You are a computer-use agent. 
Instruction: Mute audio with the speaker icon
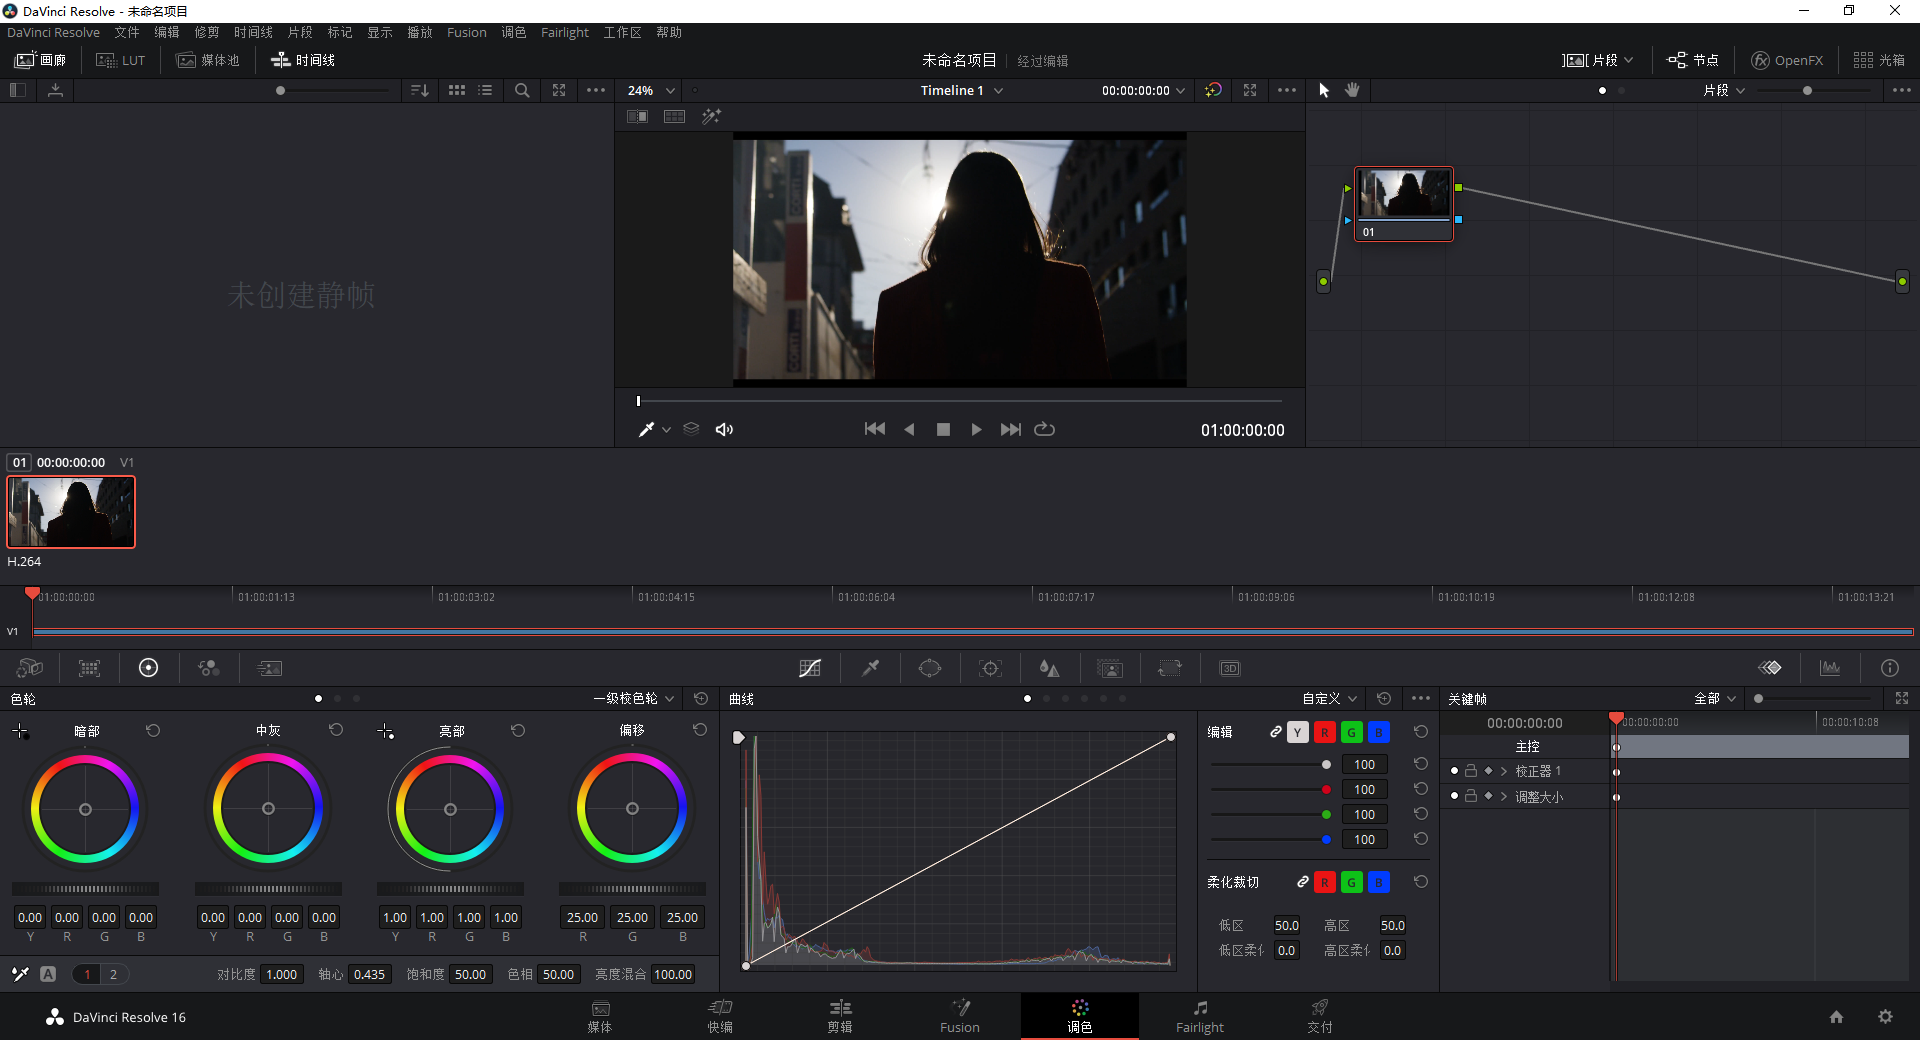[724, 429]
